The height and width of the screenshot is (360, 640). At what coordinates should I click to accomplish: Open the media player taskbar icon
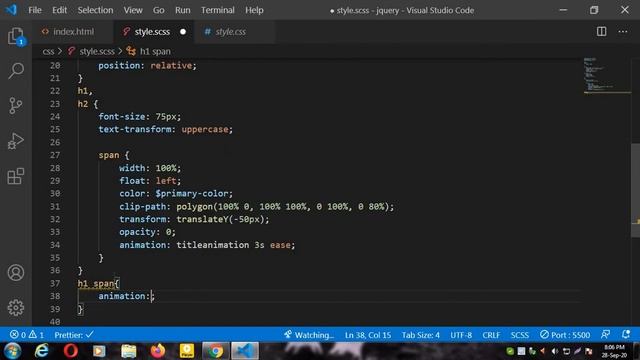pyautogui.click(x=99, y=351)
